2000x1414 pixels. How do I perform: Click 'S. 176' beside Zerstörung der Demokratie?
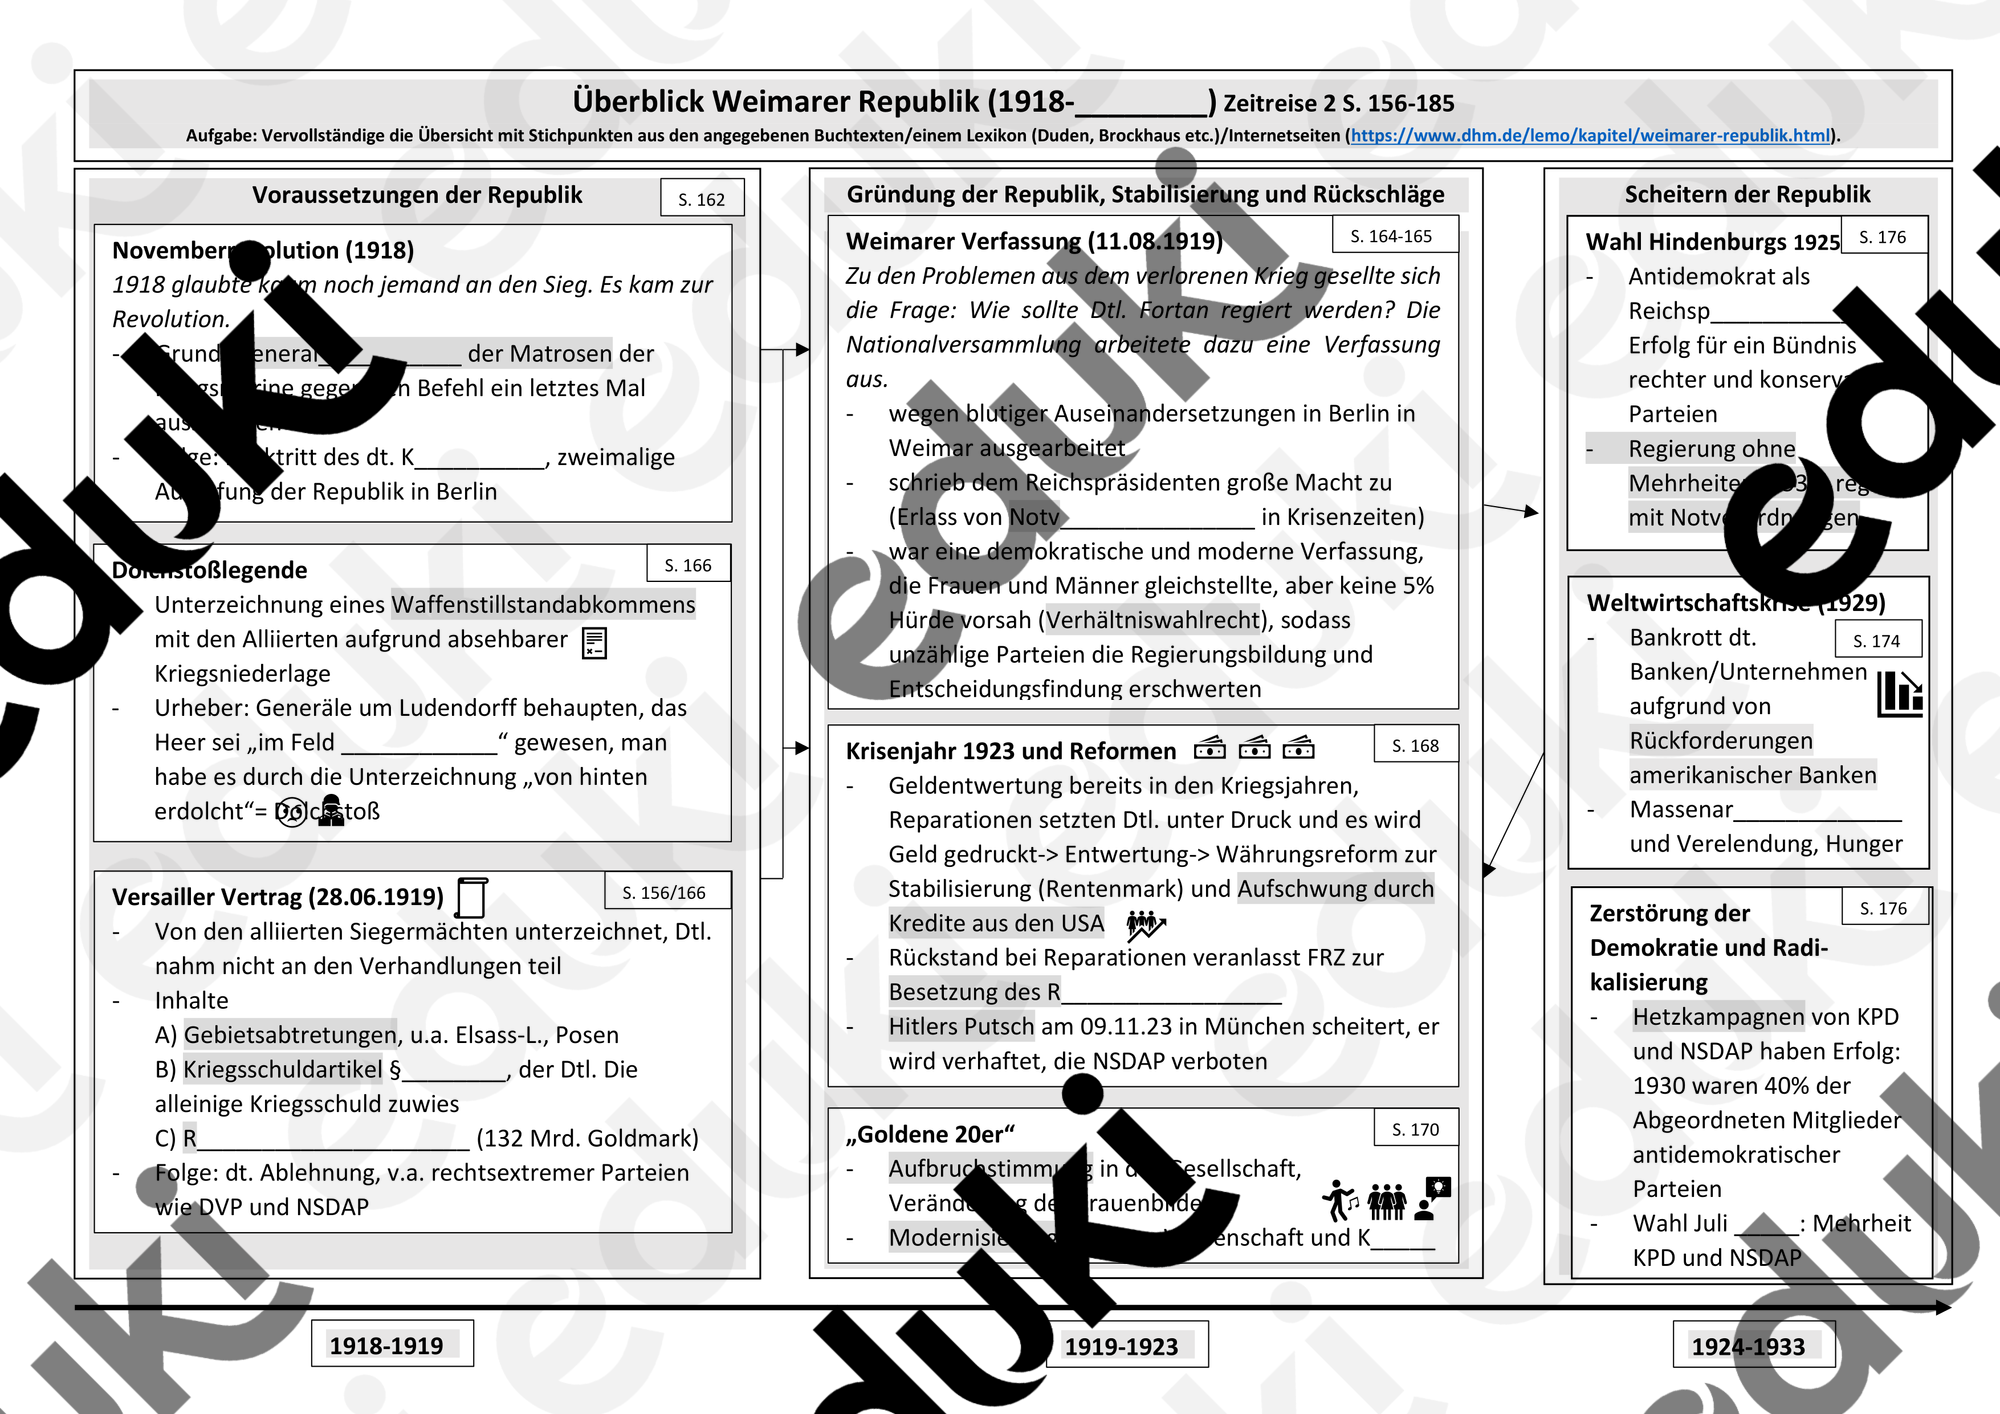click(1884, 908)
